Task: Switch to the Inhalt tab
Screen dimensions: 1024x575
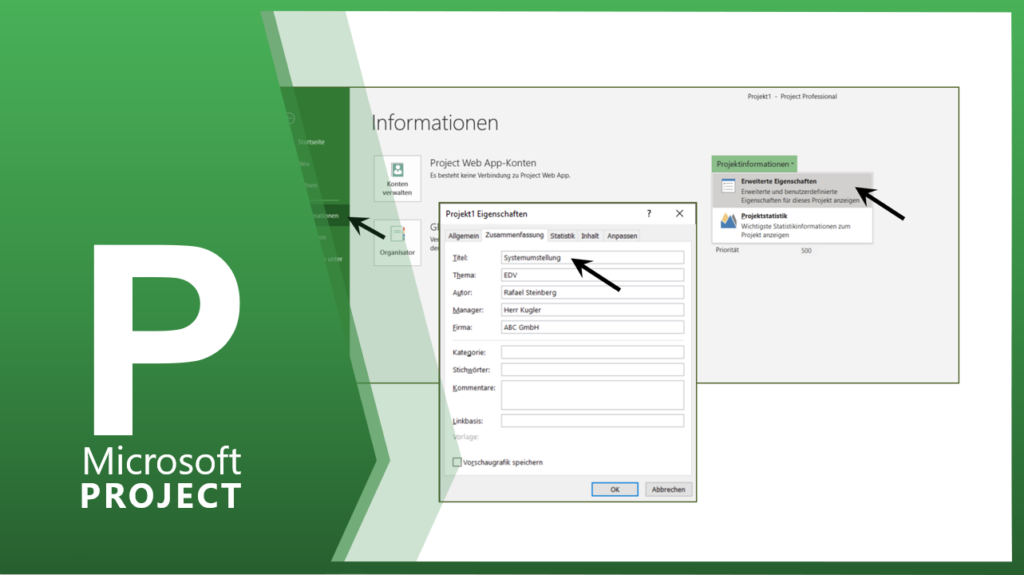Action: 590,236
